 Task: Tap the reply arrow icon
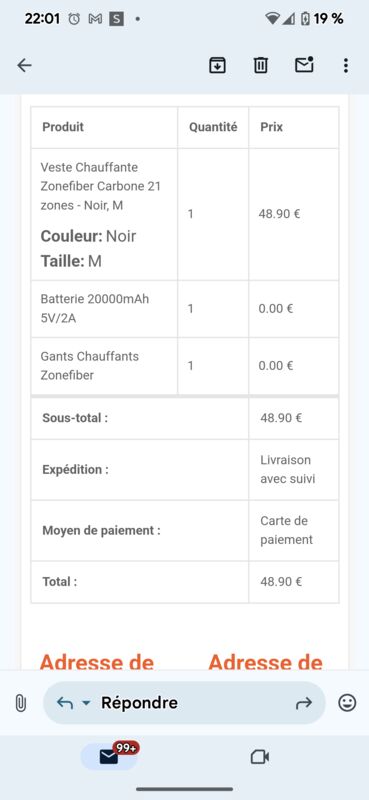coord(65,703)
